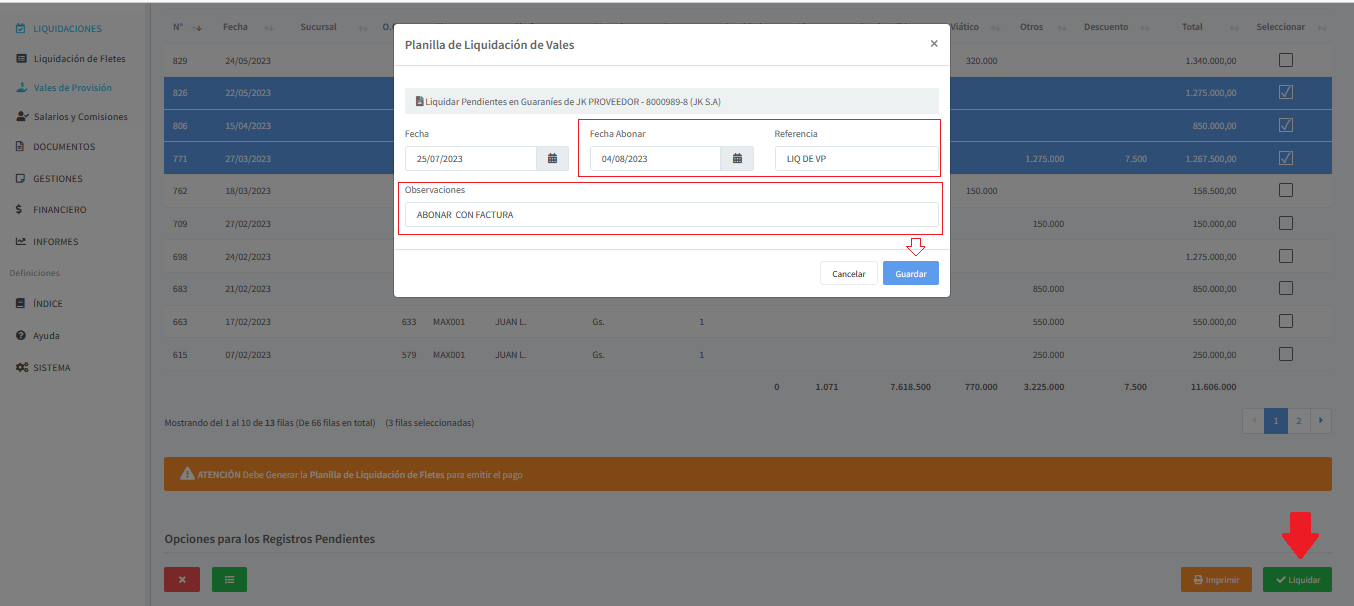
Task: Click the Guardar button
Action: tap(910, 274)
